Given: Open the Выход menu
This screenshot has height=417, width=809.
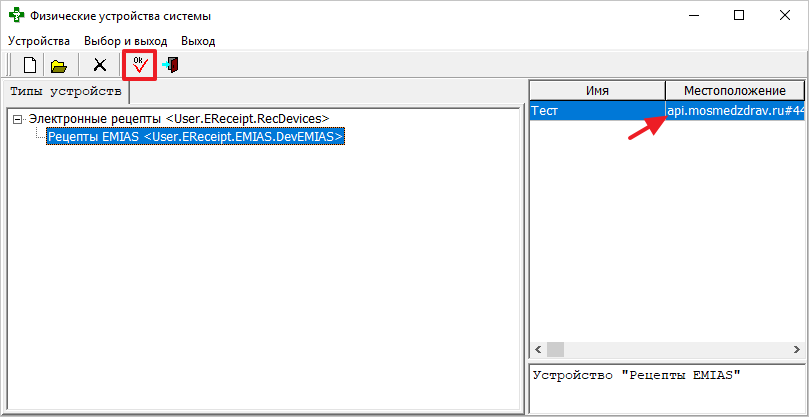Looking at the screenshot, I should point(198,41).
